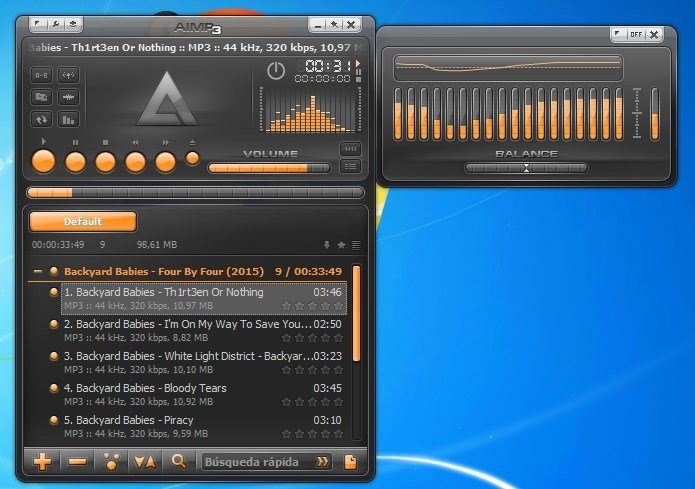Toggle equalizer window button beside volume
The height and width of the screenshot is (489, 695).
pos(350,149)
